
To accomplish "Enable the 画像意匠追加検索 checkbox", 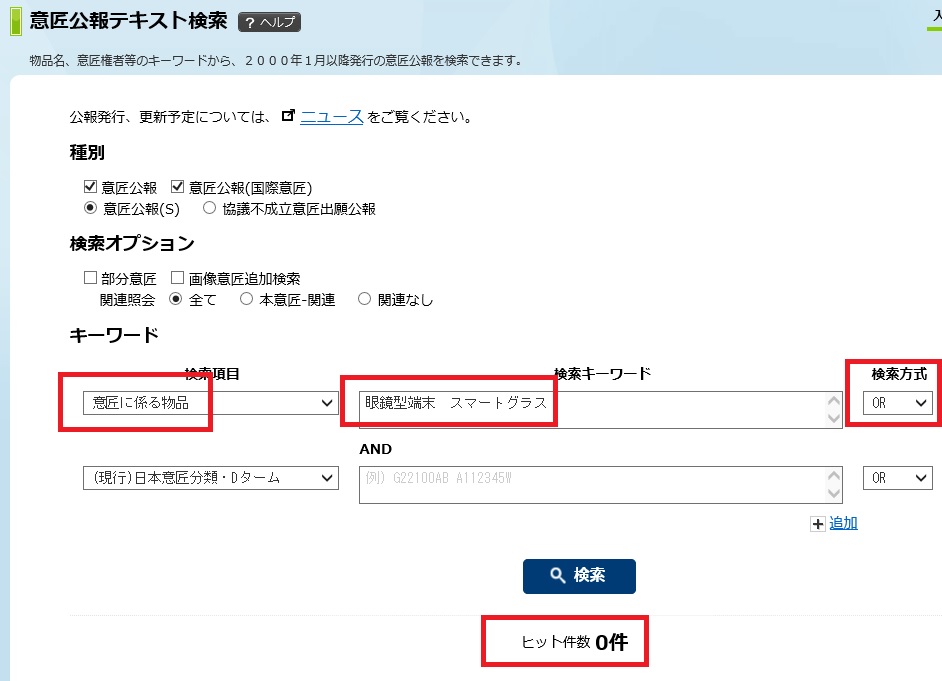I will click(x=177, y=277).
